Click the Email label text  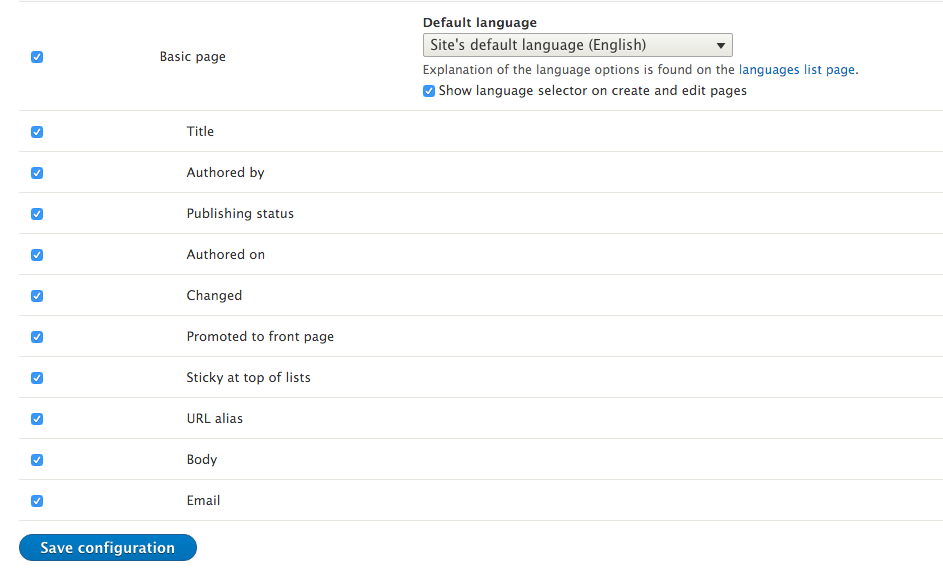pos(203,501)
